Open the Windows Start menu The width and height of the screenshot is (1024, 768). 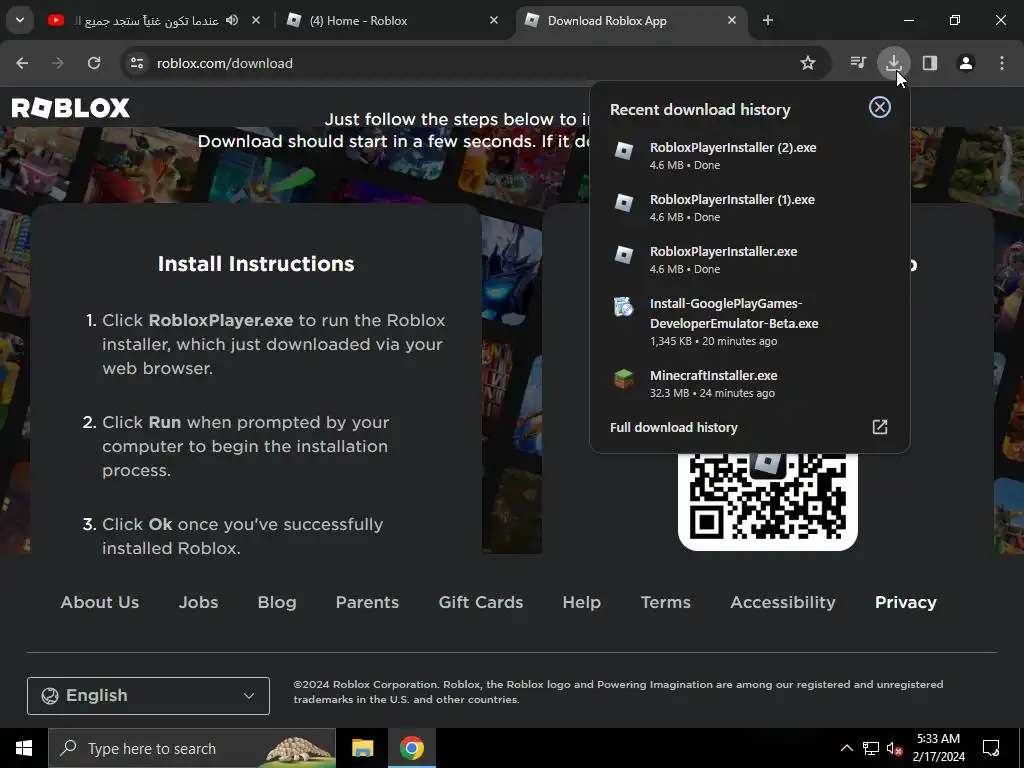[x=24, y=748]
